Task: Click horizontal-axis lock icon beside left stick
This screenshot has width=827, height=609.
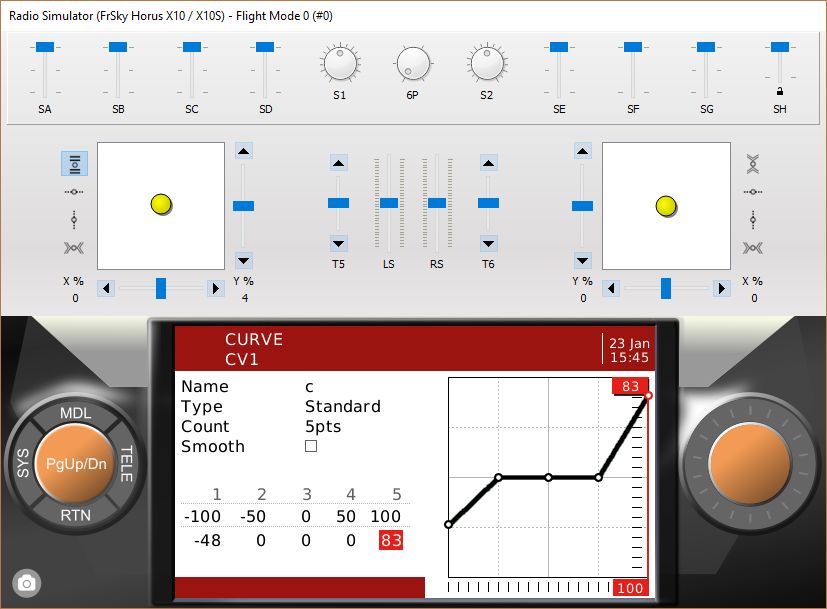Action: [x=74, y=191]
